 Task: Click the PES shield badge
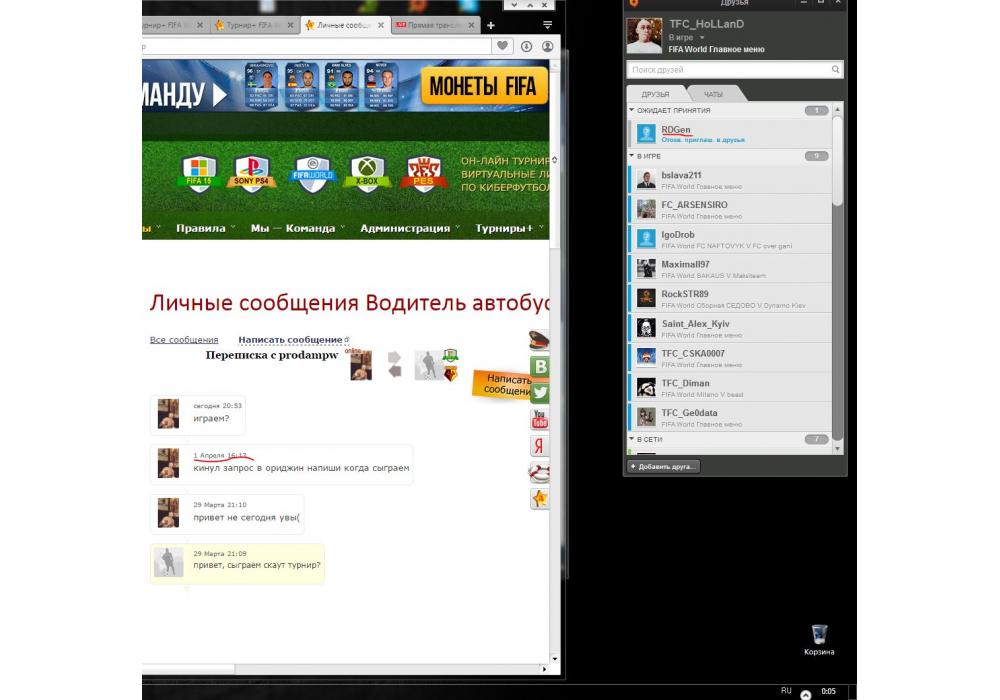424,172
